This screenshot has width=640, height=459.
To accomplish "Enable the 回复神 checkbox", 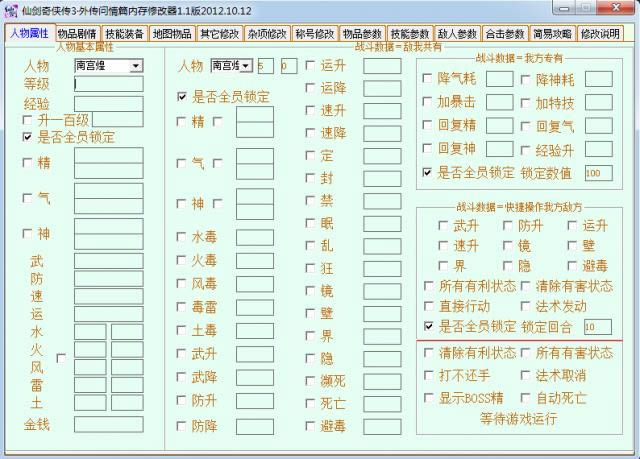I will pyautogui.click(x=427, y=148).
